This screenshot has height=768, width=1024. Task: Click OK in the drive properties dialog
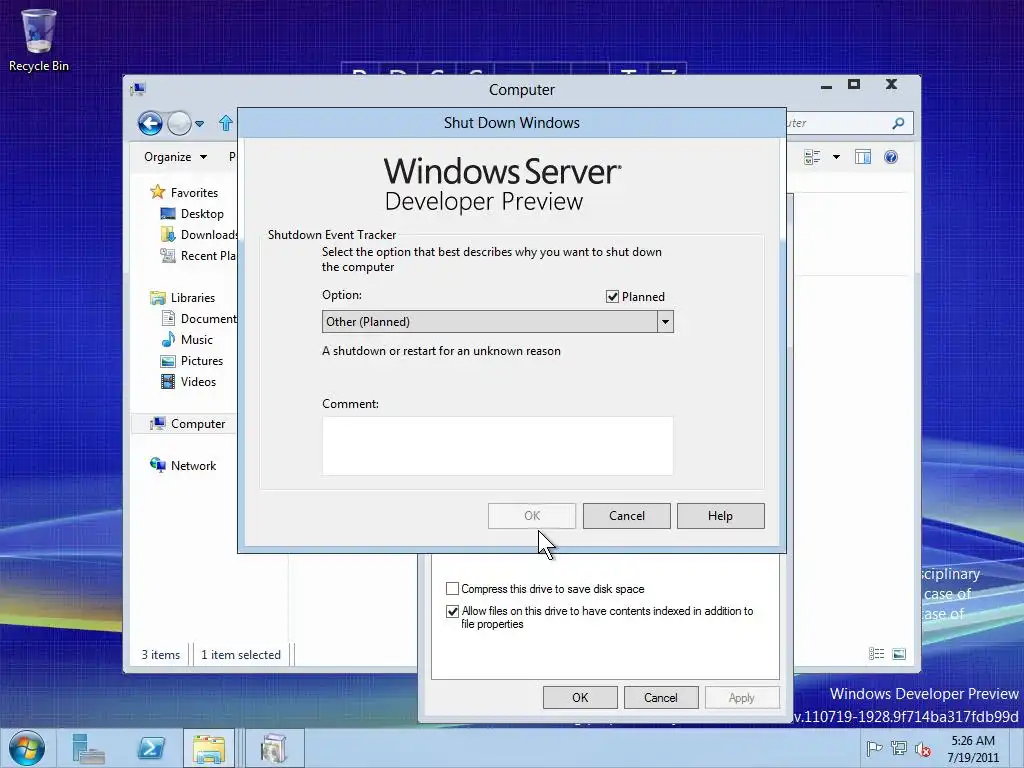[x=580, y=697]
